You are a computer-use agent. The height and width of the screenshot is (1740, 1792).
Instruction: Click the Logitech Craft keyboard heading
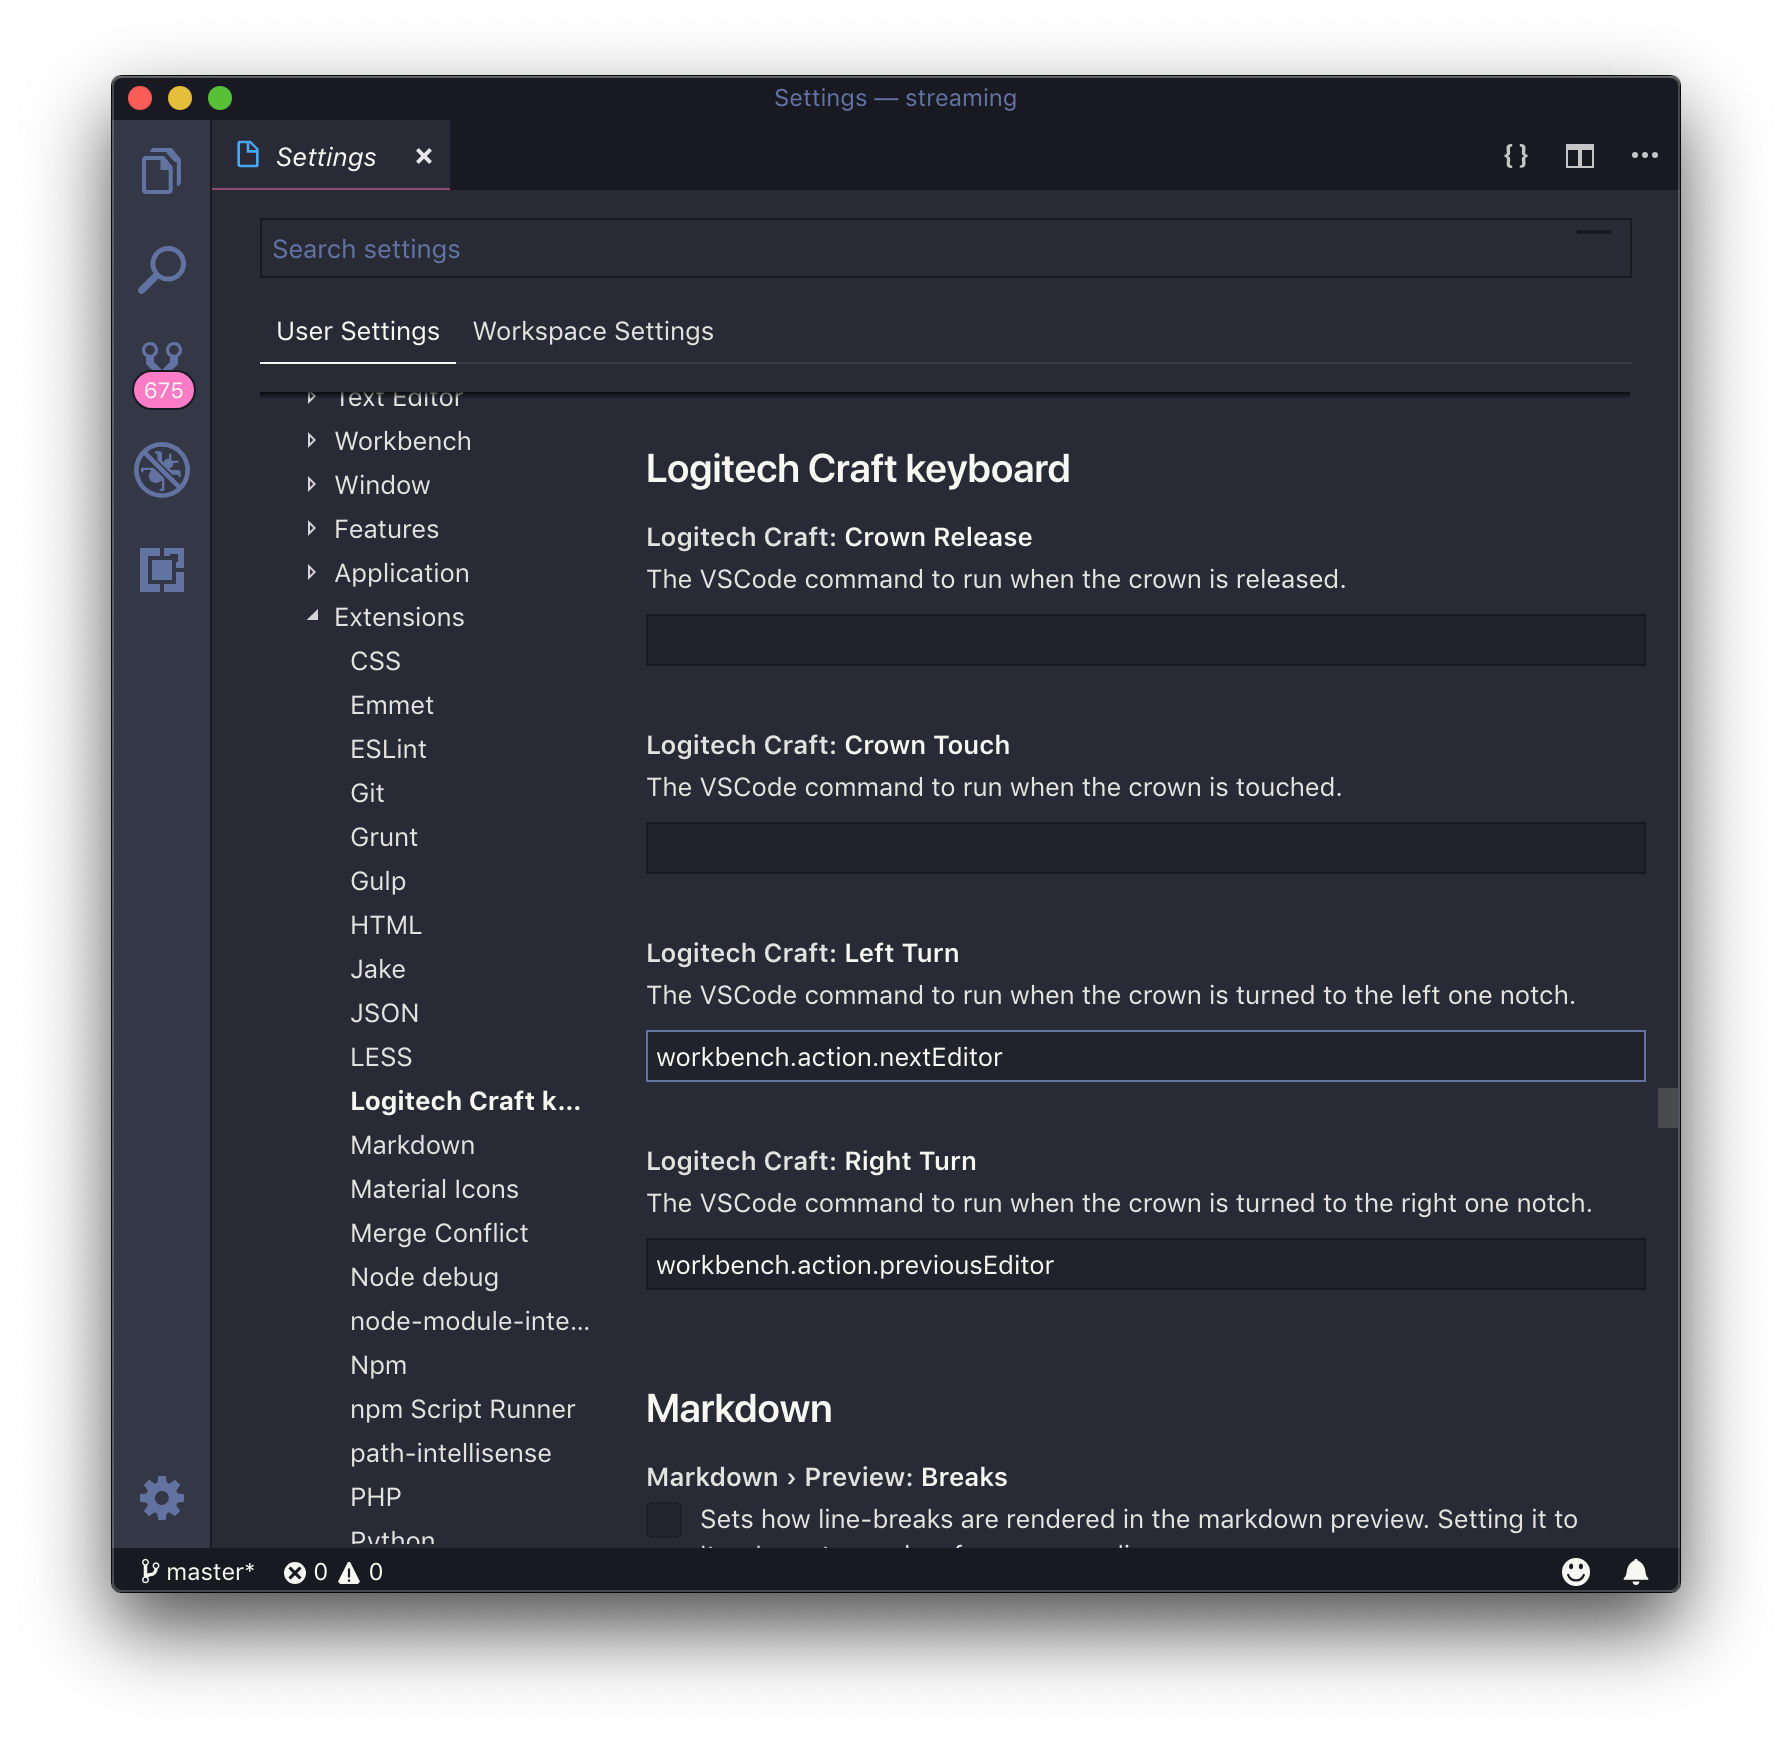point(858,468)
